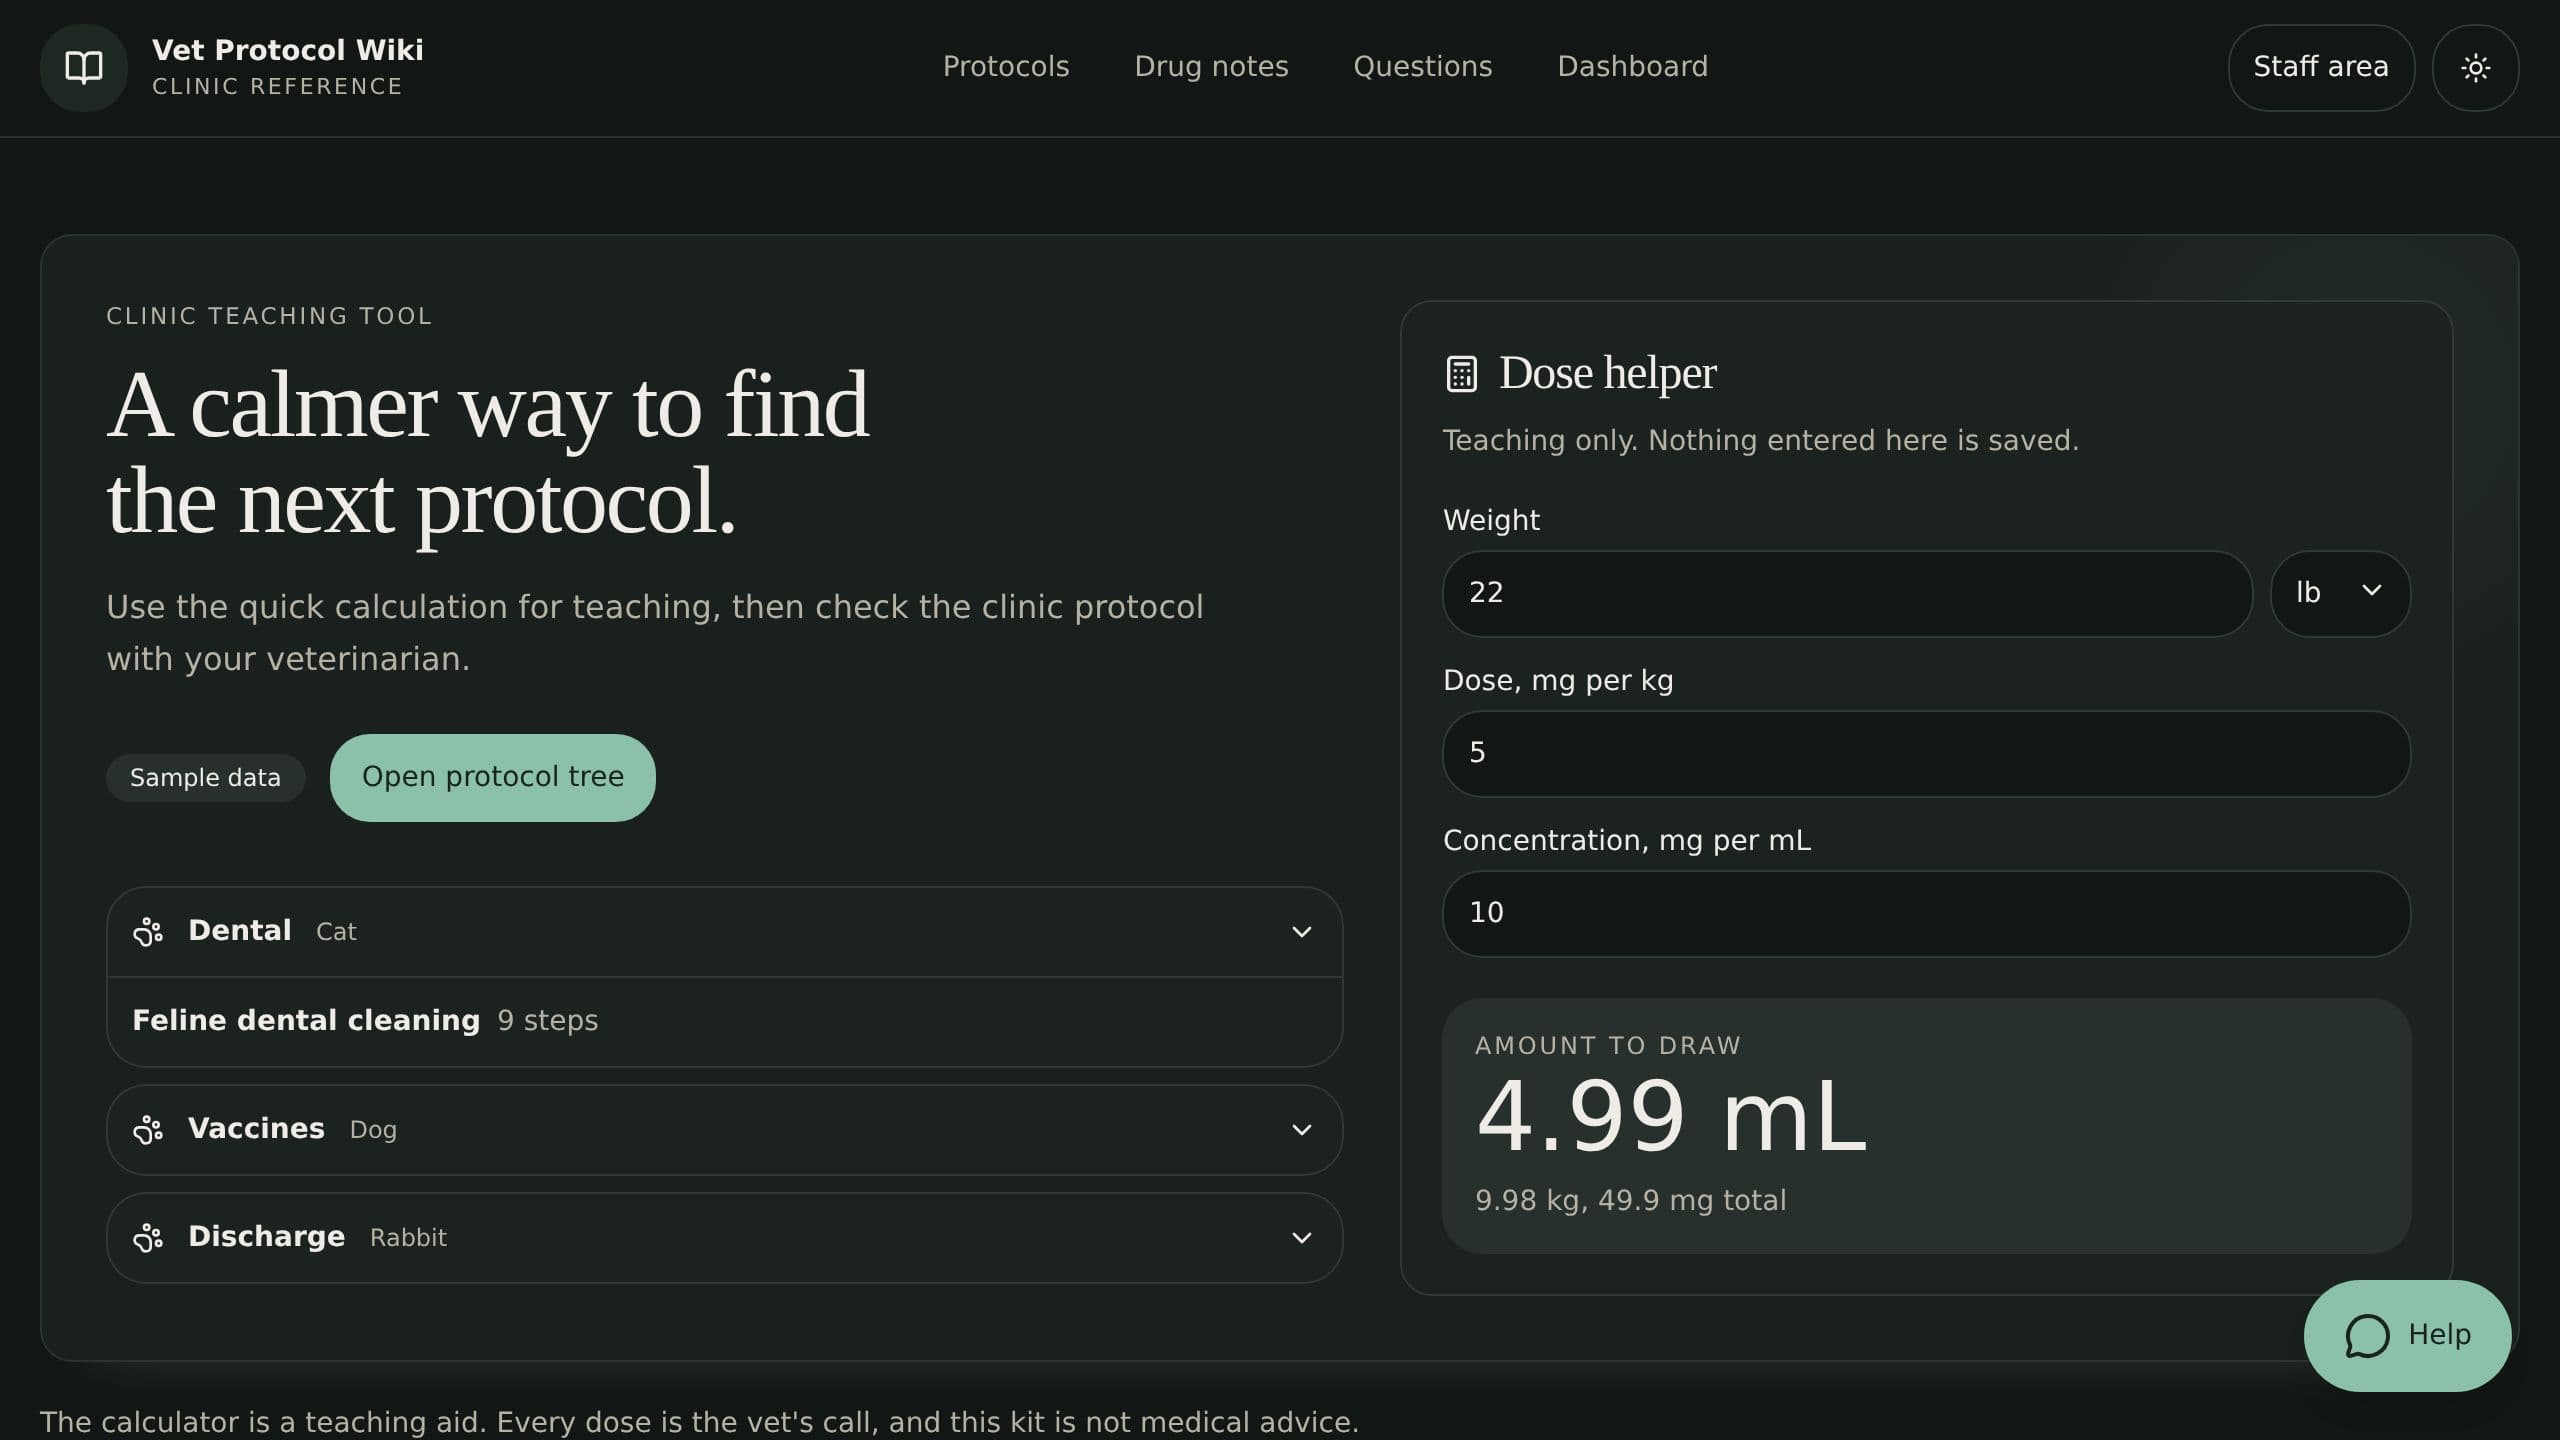Screen dimensions: 2560x1440
Task: Click the Weight input field
Action: (x=1847, y=593)
